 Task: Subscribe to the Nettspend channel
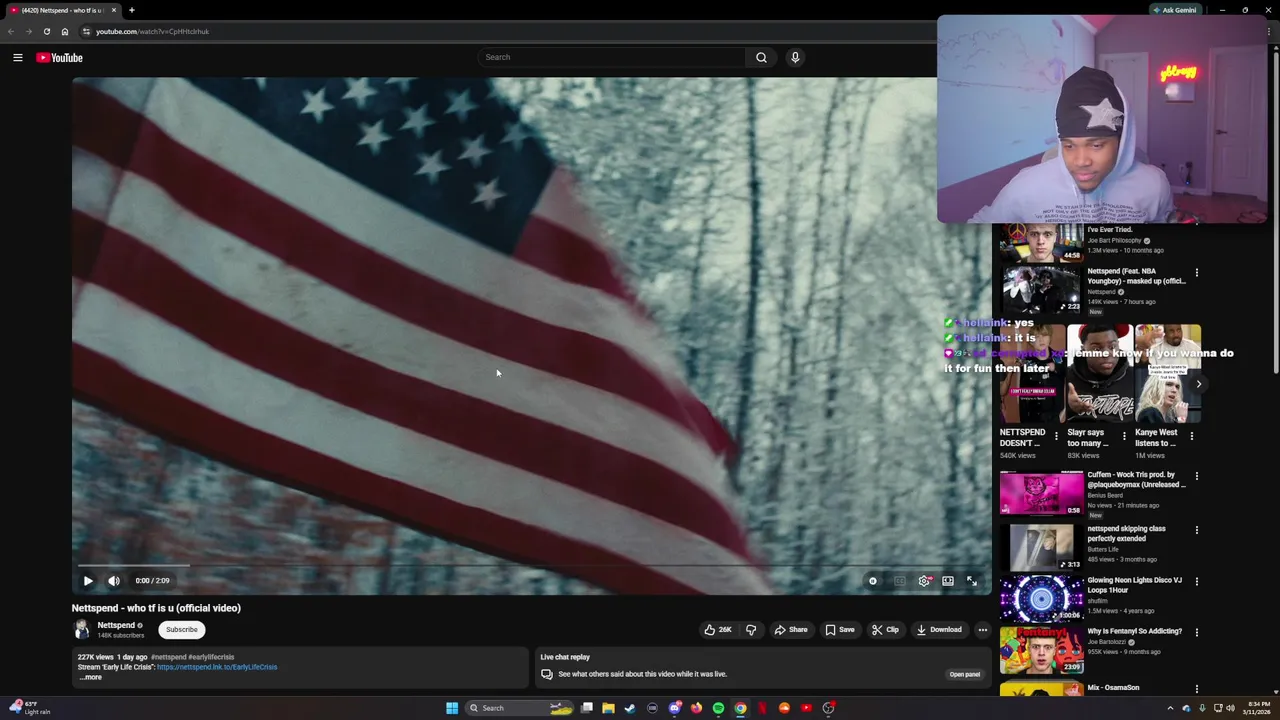182,630
